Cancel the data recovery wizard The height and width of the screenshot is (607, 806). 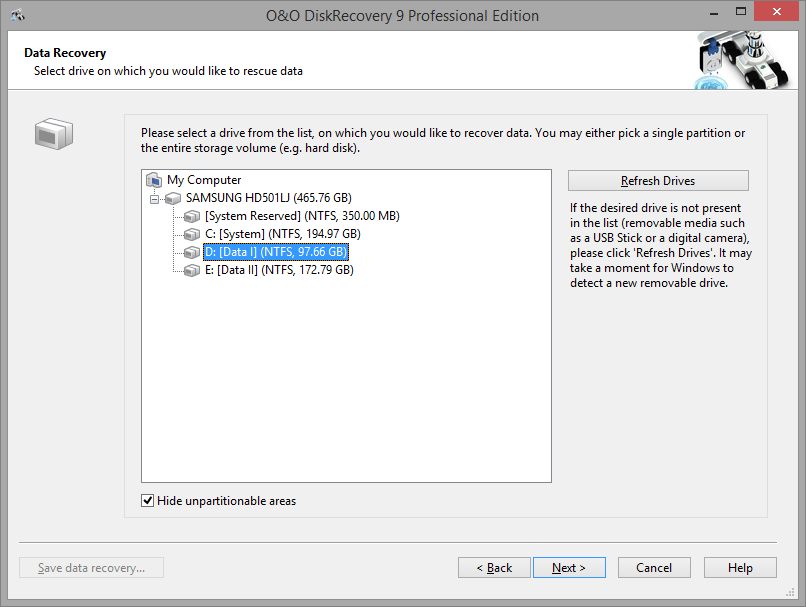654,568
